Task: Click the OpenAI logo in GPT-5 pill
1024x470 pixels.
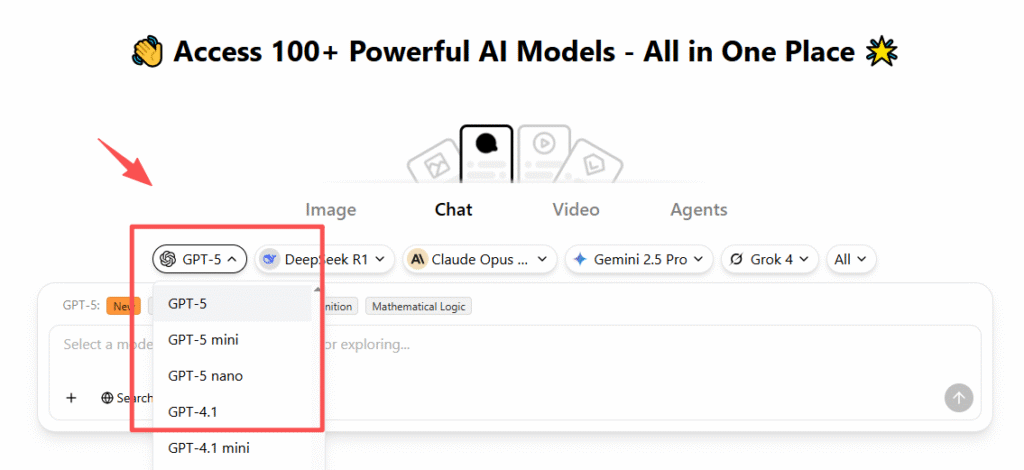Action: coord(168,259)
